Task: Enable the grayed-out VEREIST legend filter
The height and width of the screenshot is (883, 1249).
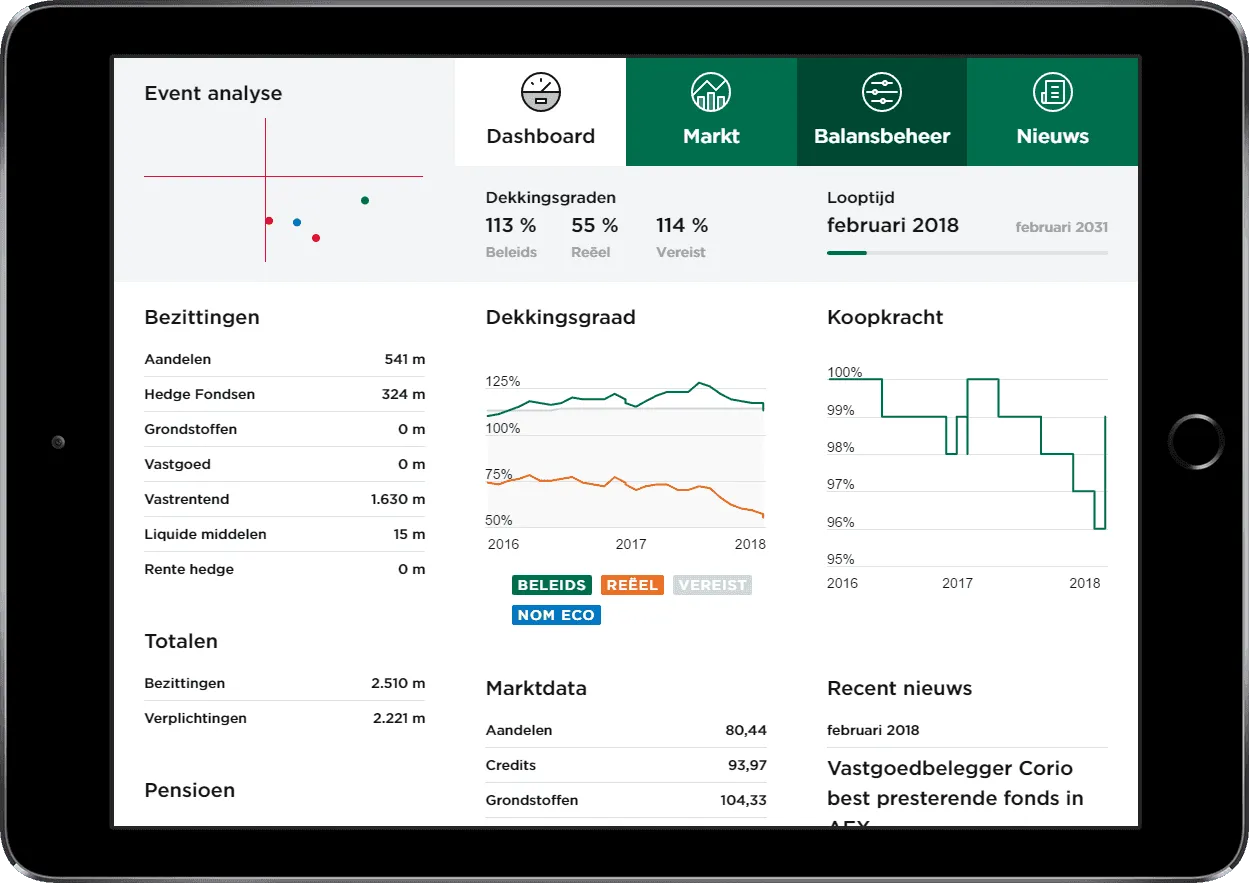Action: tap(712, 585)
